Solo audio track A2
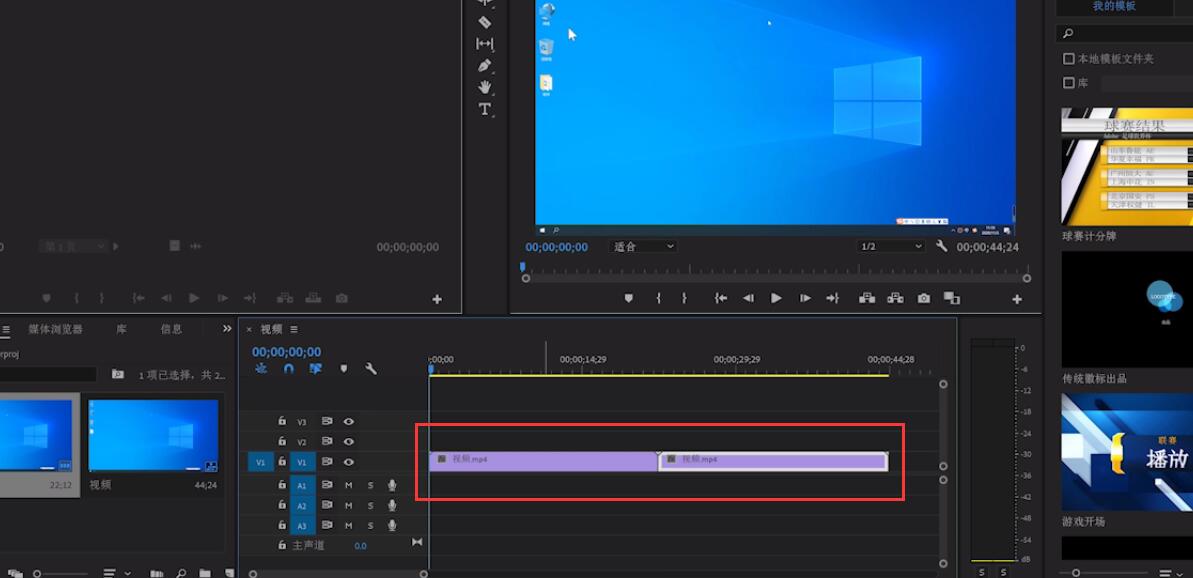 371,506
